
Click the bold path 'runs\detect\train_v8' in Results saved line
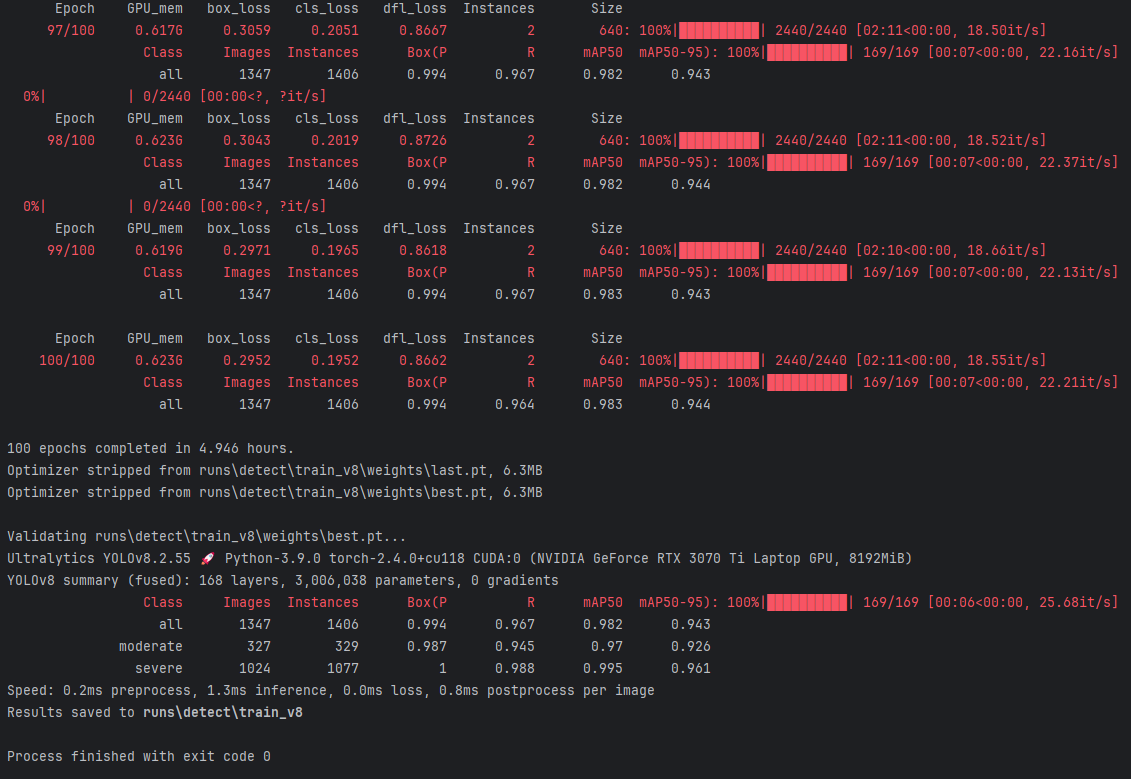(223, 713)
